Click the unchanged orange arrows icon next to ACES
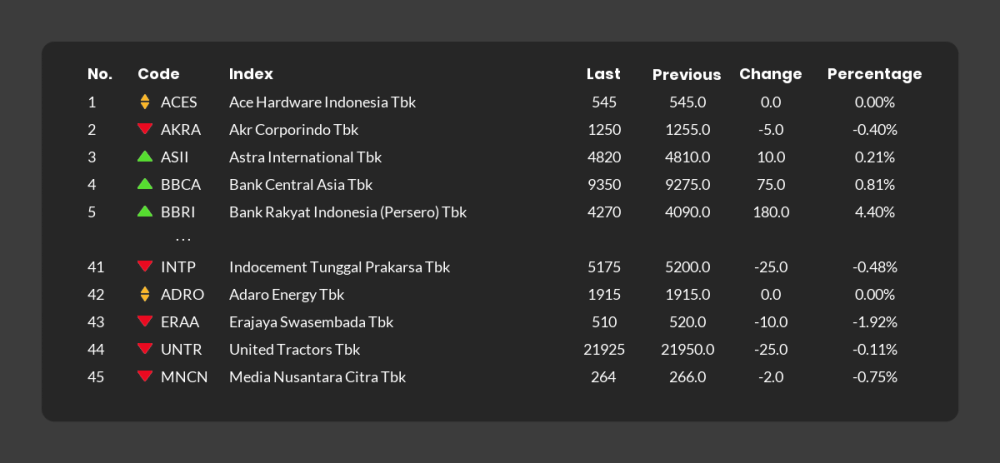The height and width of the screenshot is (463, 1000). pos(145,102)
